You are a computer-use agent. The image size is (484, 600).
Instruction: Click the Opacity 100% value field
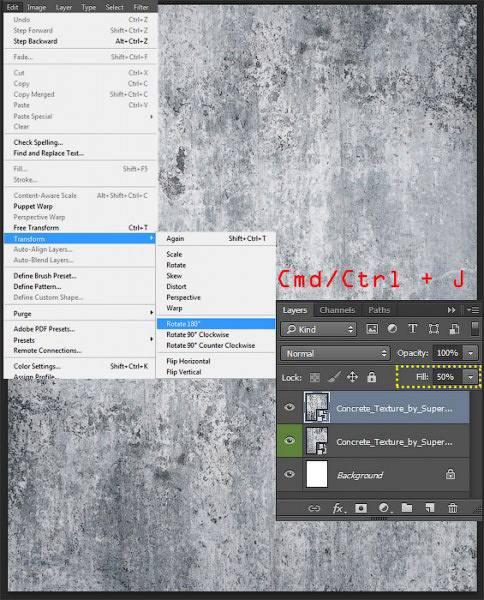pyautogui.click(x=448, y=353)
